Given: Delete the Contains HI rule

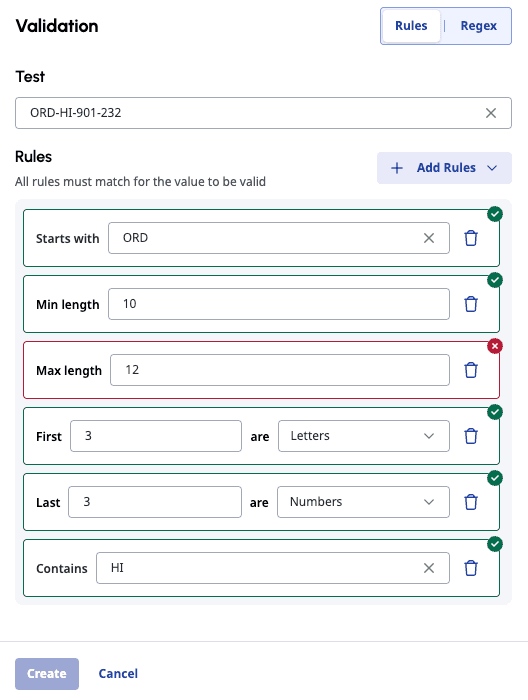Looking at the screenshot, I should click(x=471, y=568).
